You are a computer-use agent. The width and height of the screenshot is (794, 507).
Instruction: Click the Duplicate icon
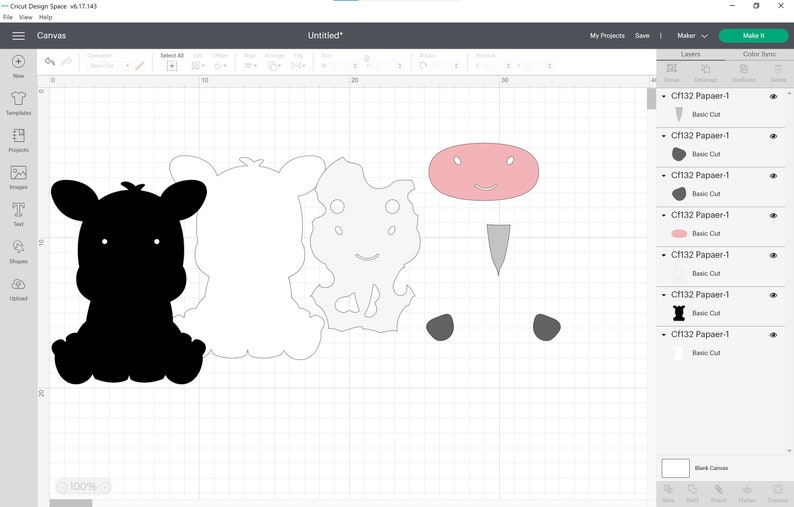pos(743,68)
